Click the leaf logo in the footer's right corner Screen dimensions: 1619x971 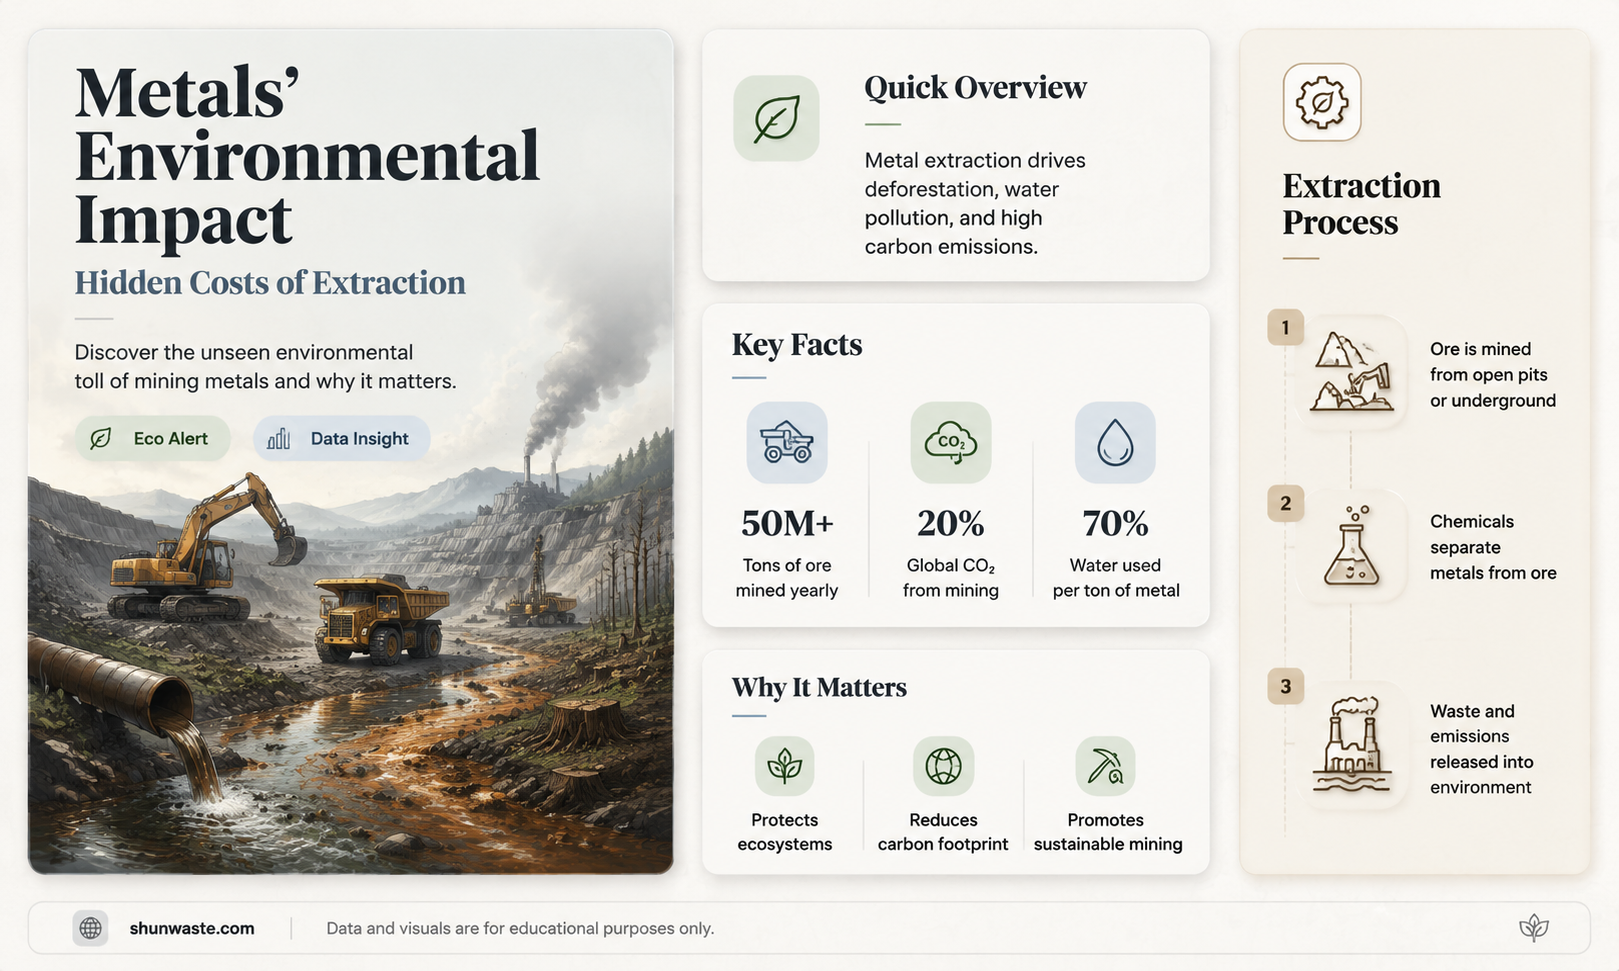(x=1534, y=928)
